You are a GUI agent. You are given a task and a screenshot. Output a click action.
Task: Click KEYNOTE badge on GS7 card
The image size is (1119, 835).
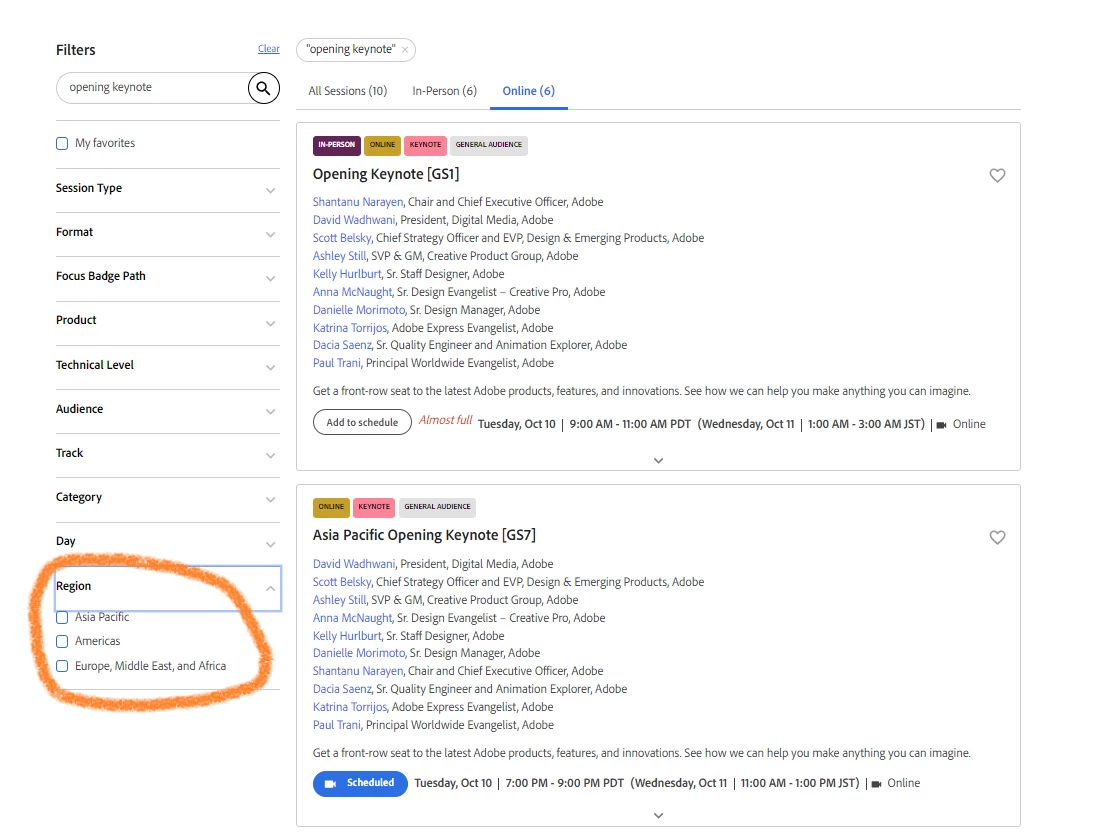(374, 507)
